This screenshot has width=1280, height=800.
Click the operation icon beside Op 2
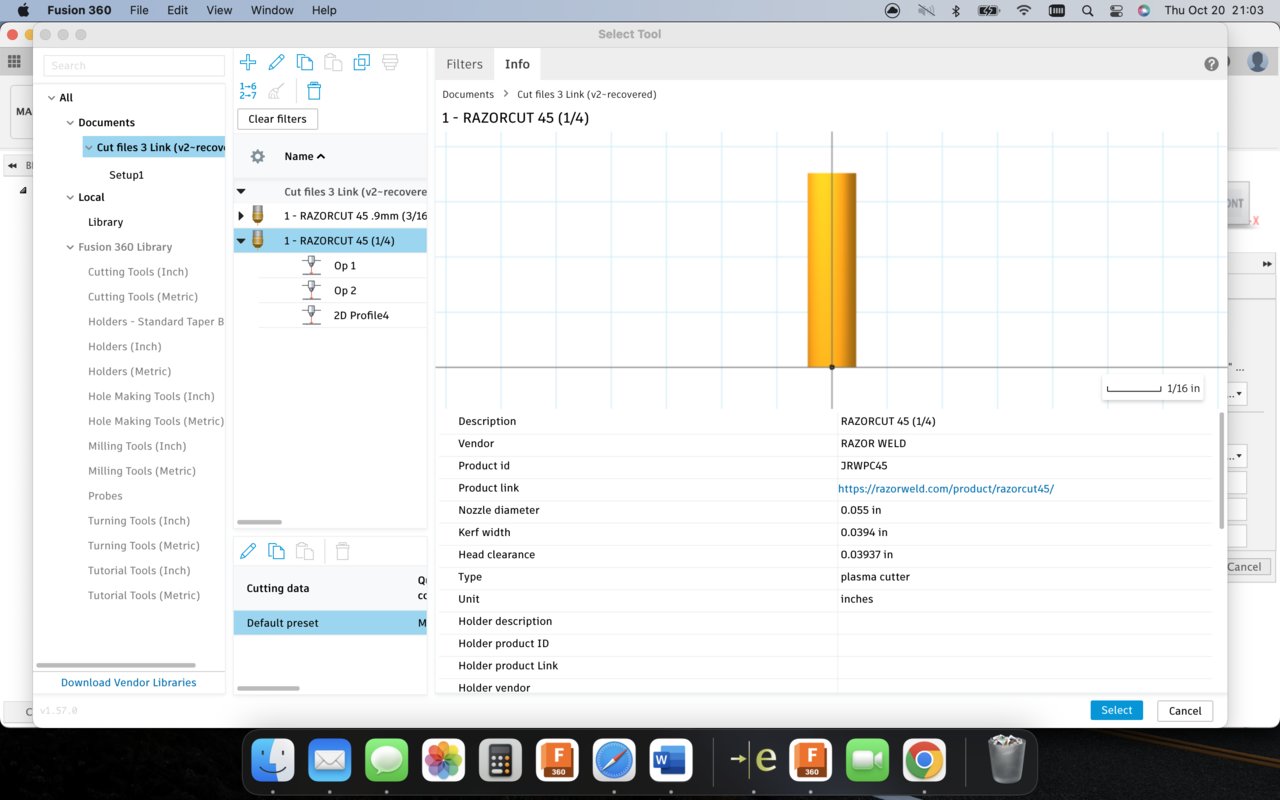pyautogui.click(x=312, y=290)
